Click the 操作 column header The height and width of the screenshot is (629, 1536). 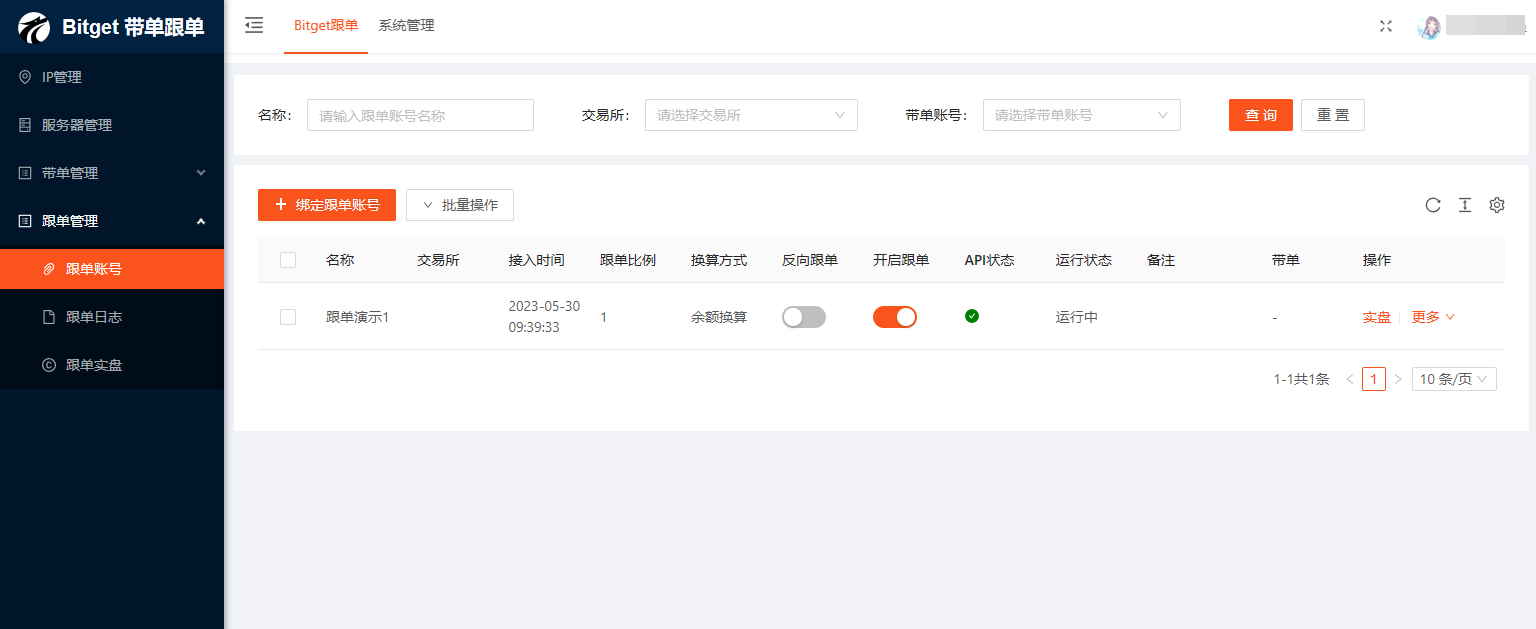point(1377,260)
